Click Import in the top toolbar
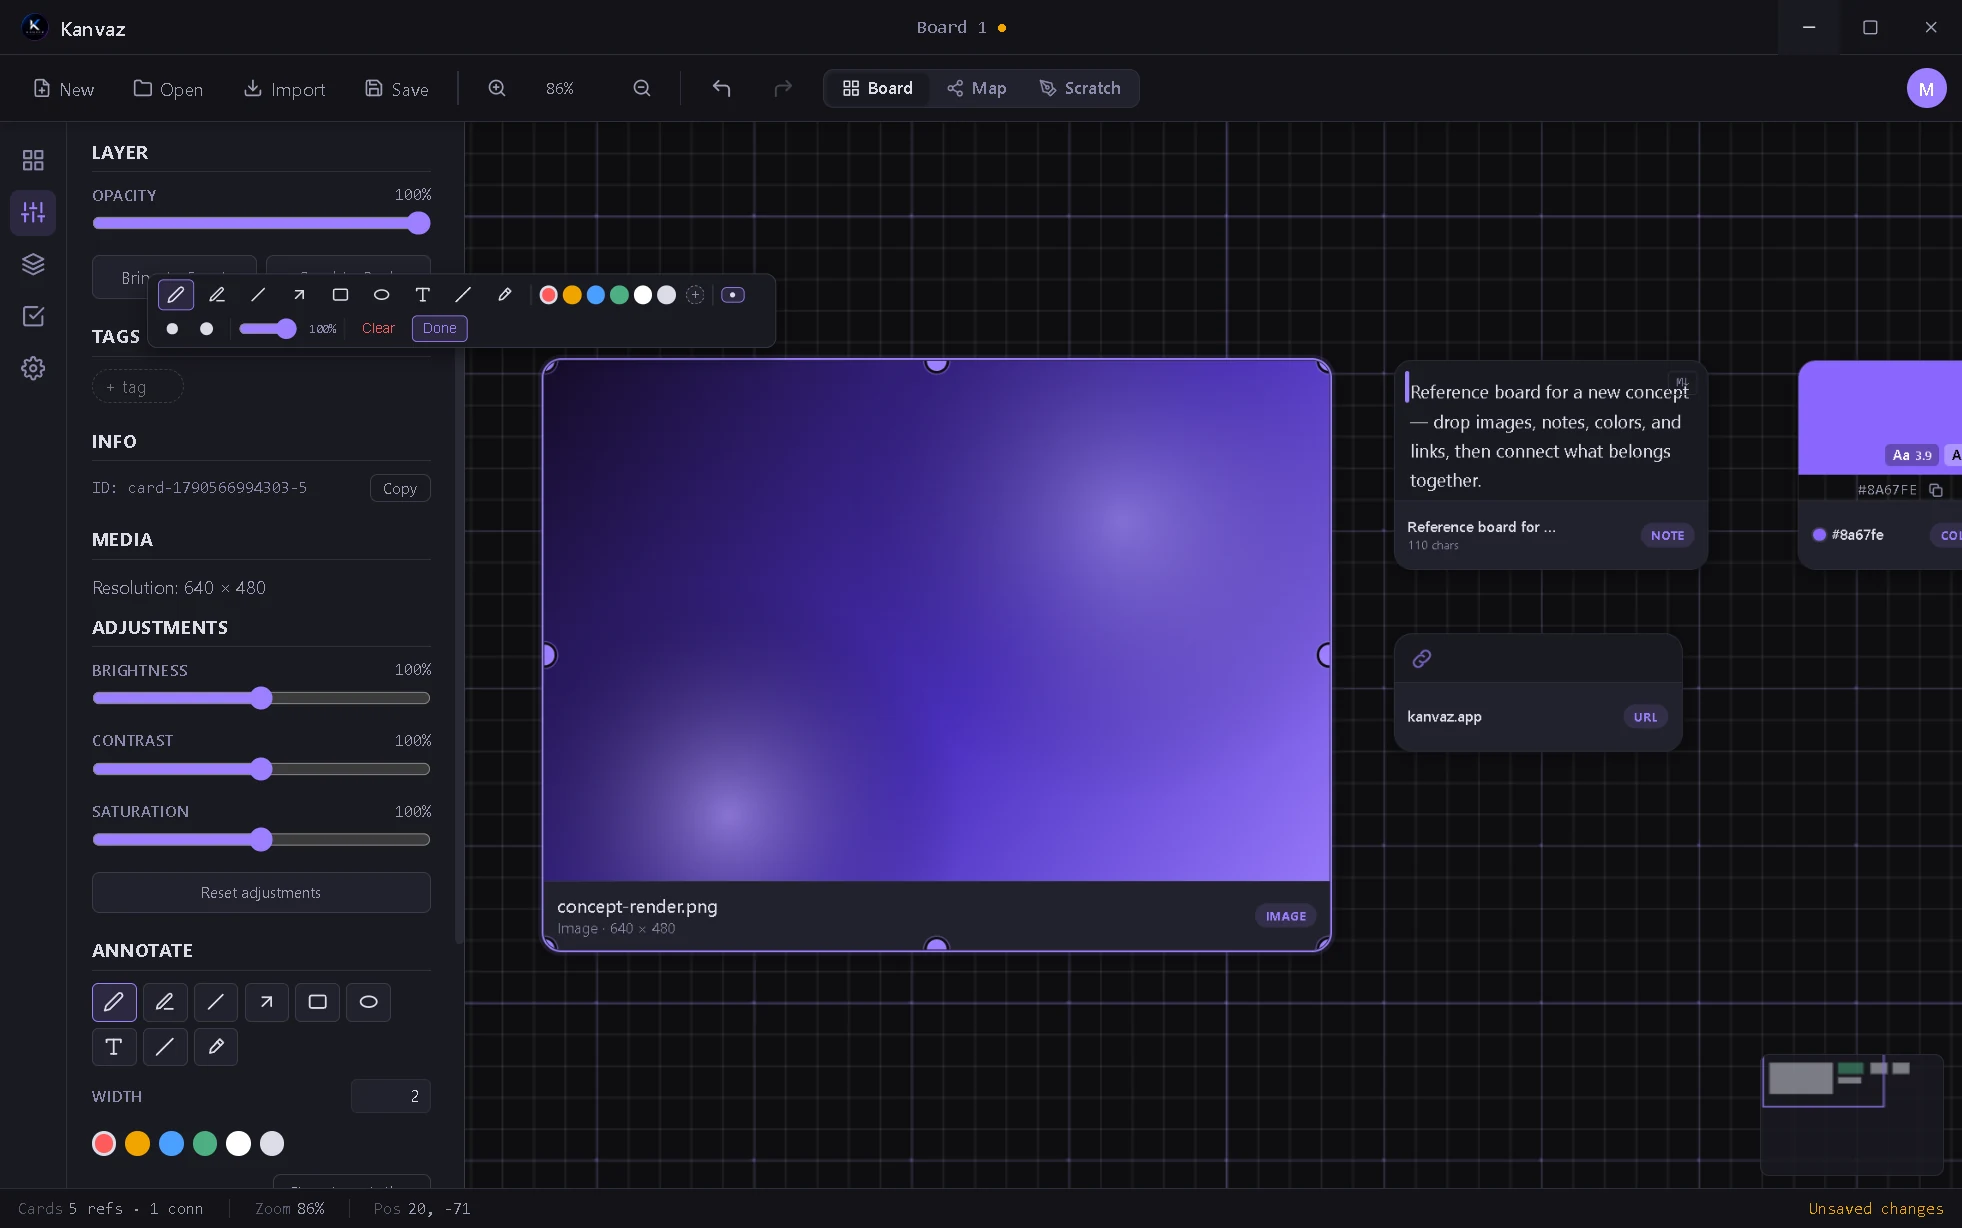Image resolution: width=1962 pixels, height=1228 pixels. [x=285, y=89]
